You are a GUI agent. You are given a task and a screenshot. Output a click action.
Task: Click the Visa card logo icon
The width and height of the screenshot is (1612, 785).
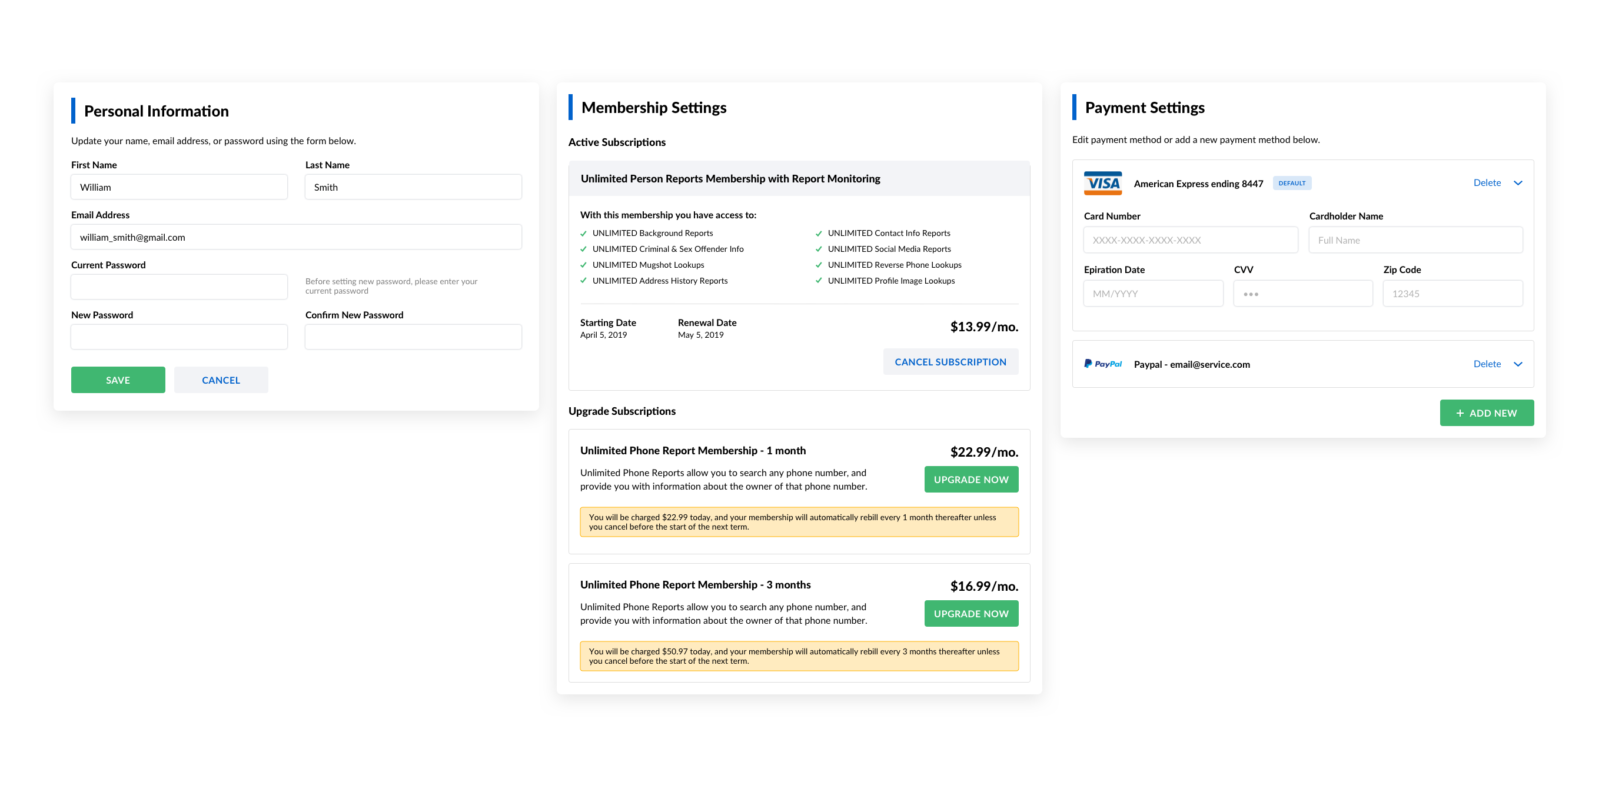[1103, 183]
